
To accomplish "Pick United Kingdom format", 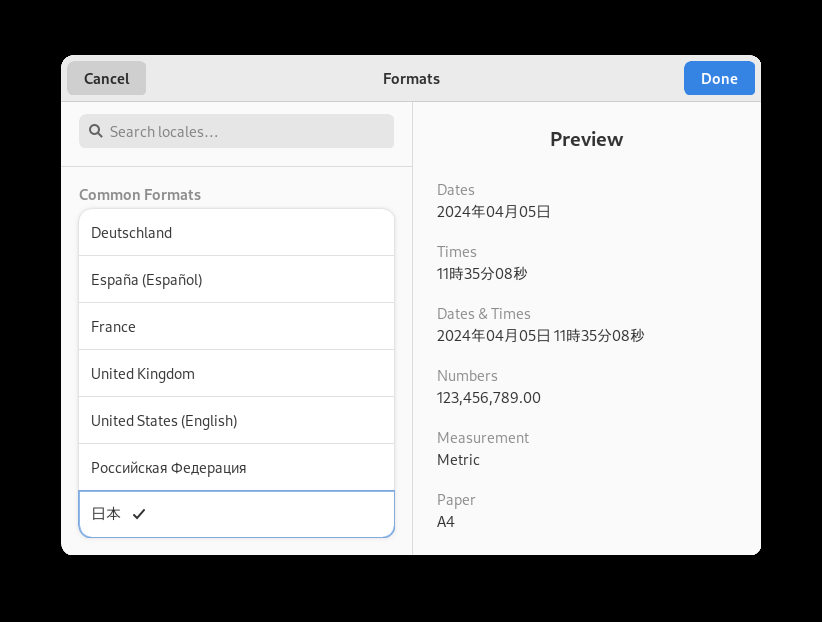I will click(x=236, y=373).
